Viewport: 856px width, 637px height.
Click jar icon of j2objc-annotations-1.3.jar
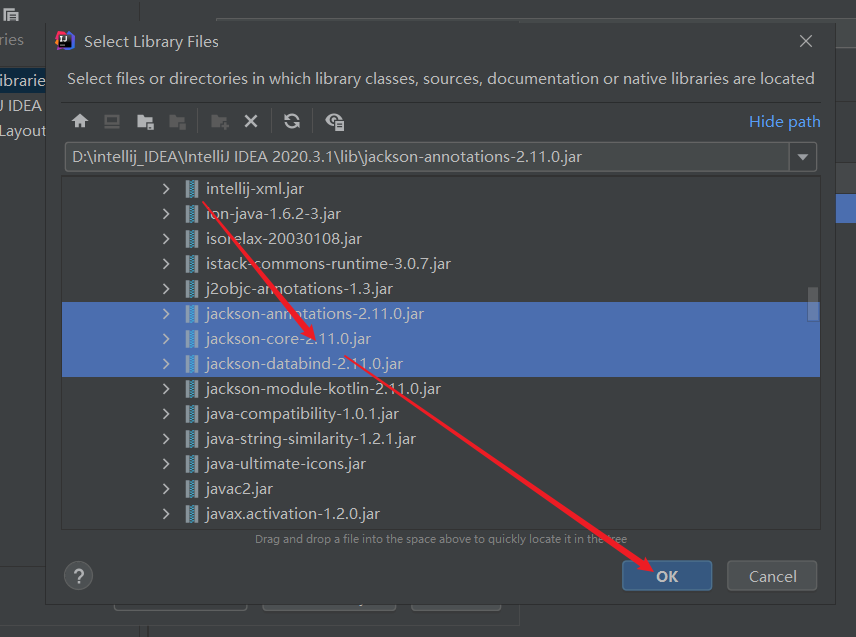point(192,289)
